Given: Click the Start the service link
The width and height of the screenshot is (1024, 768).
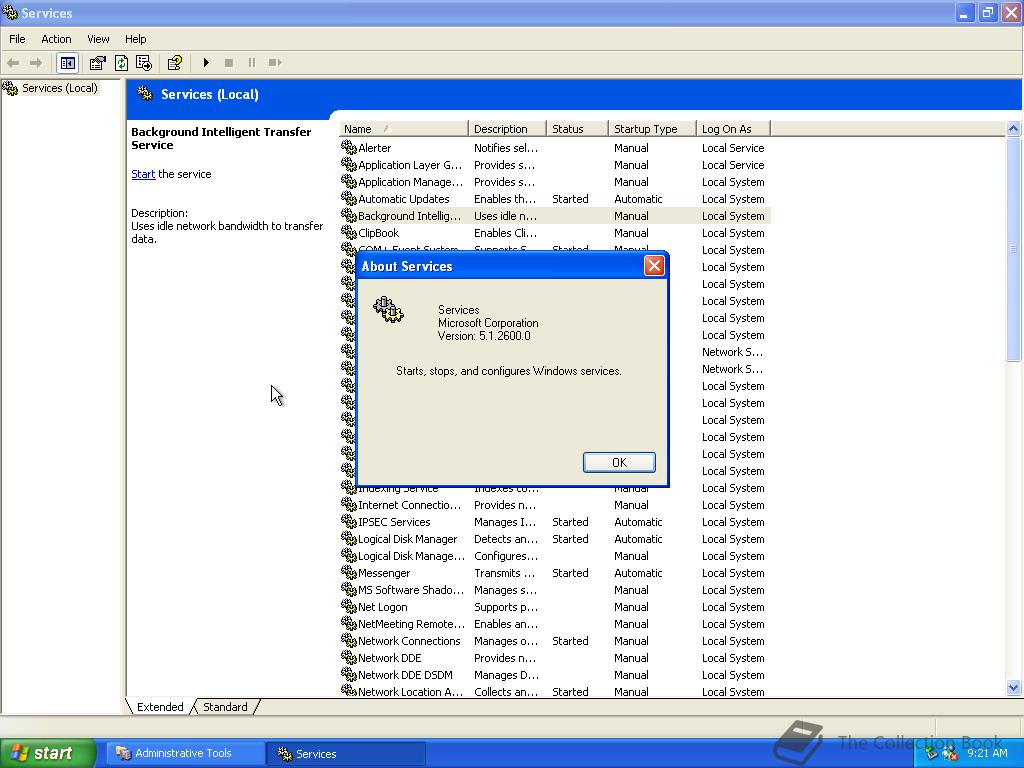Looking at the screenshot, I should coord(143,174).
